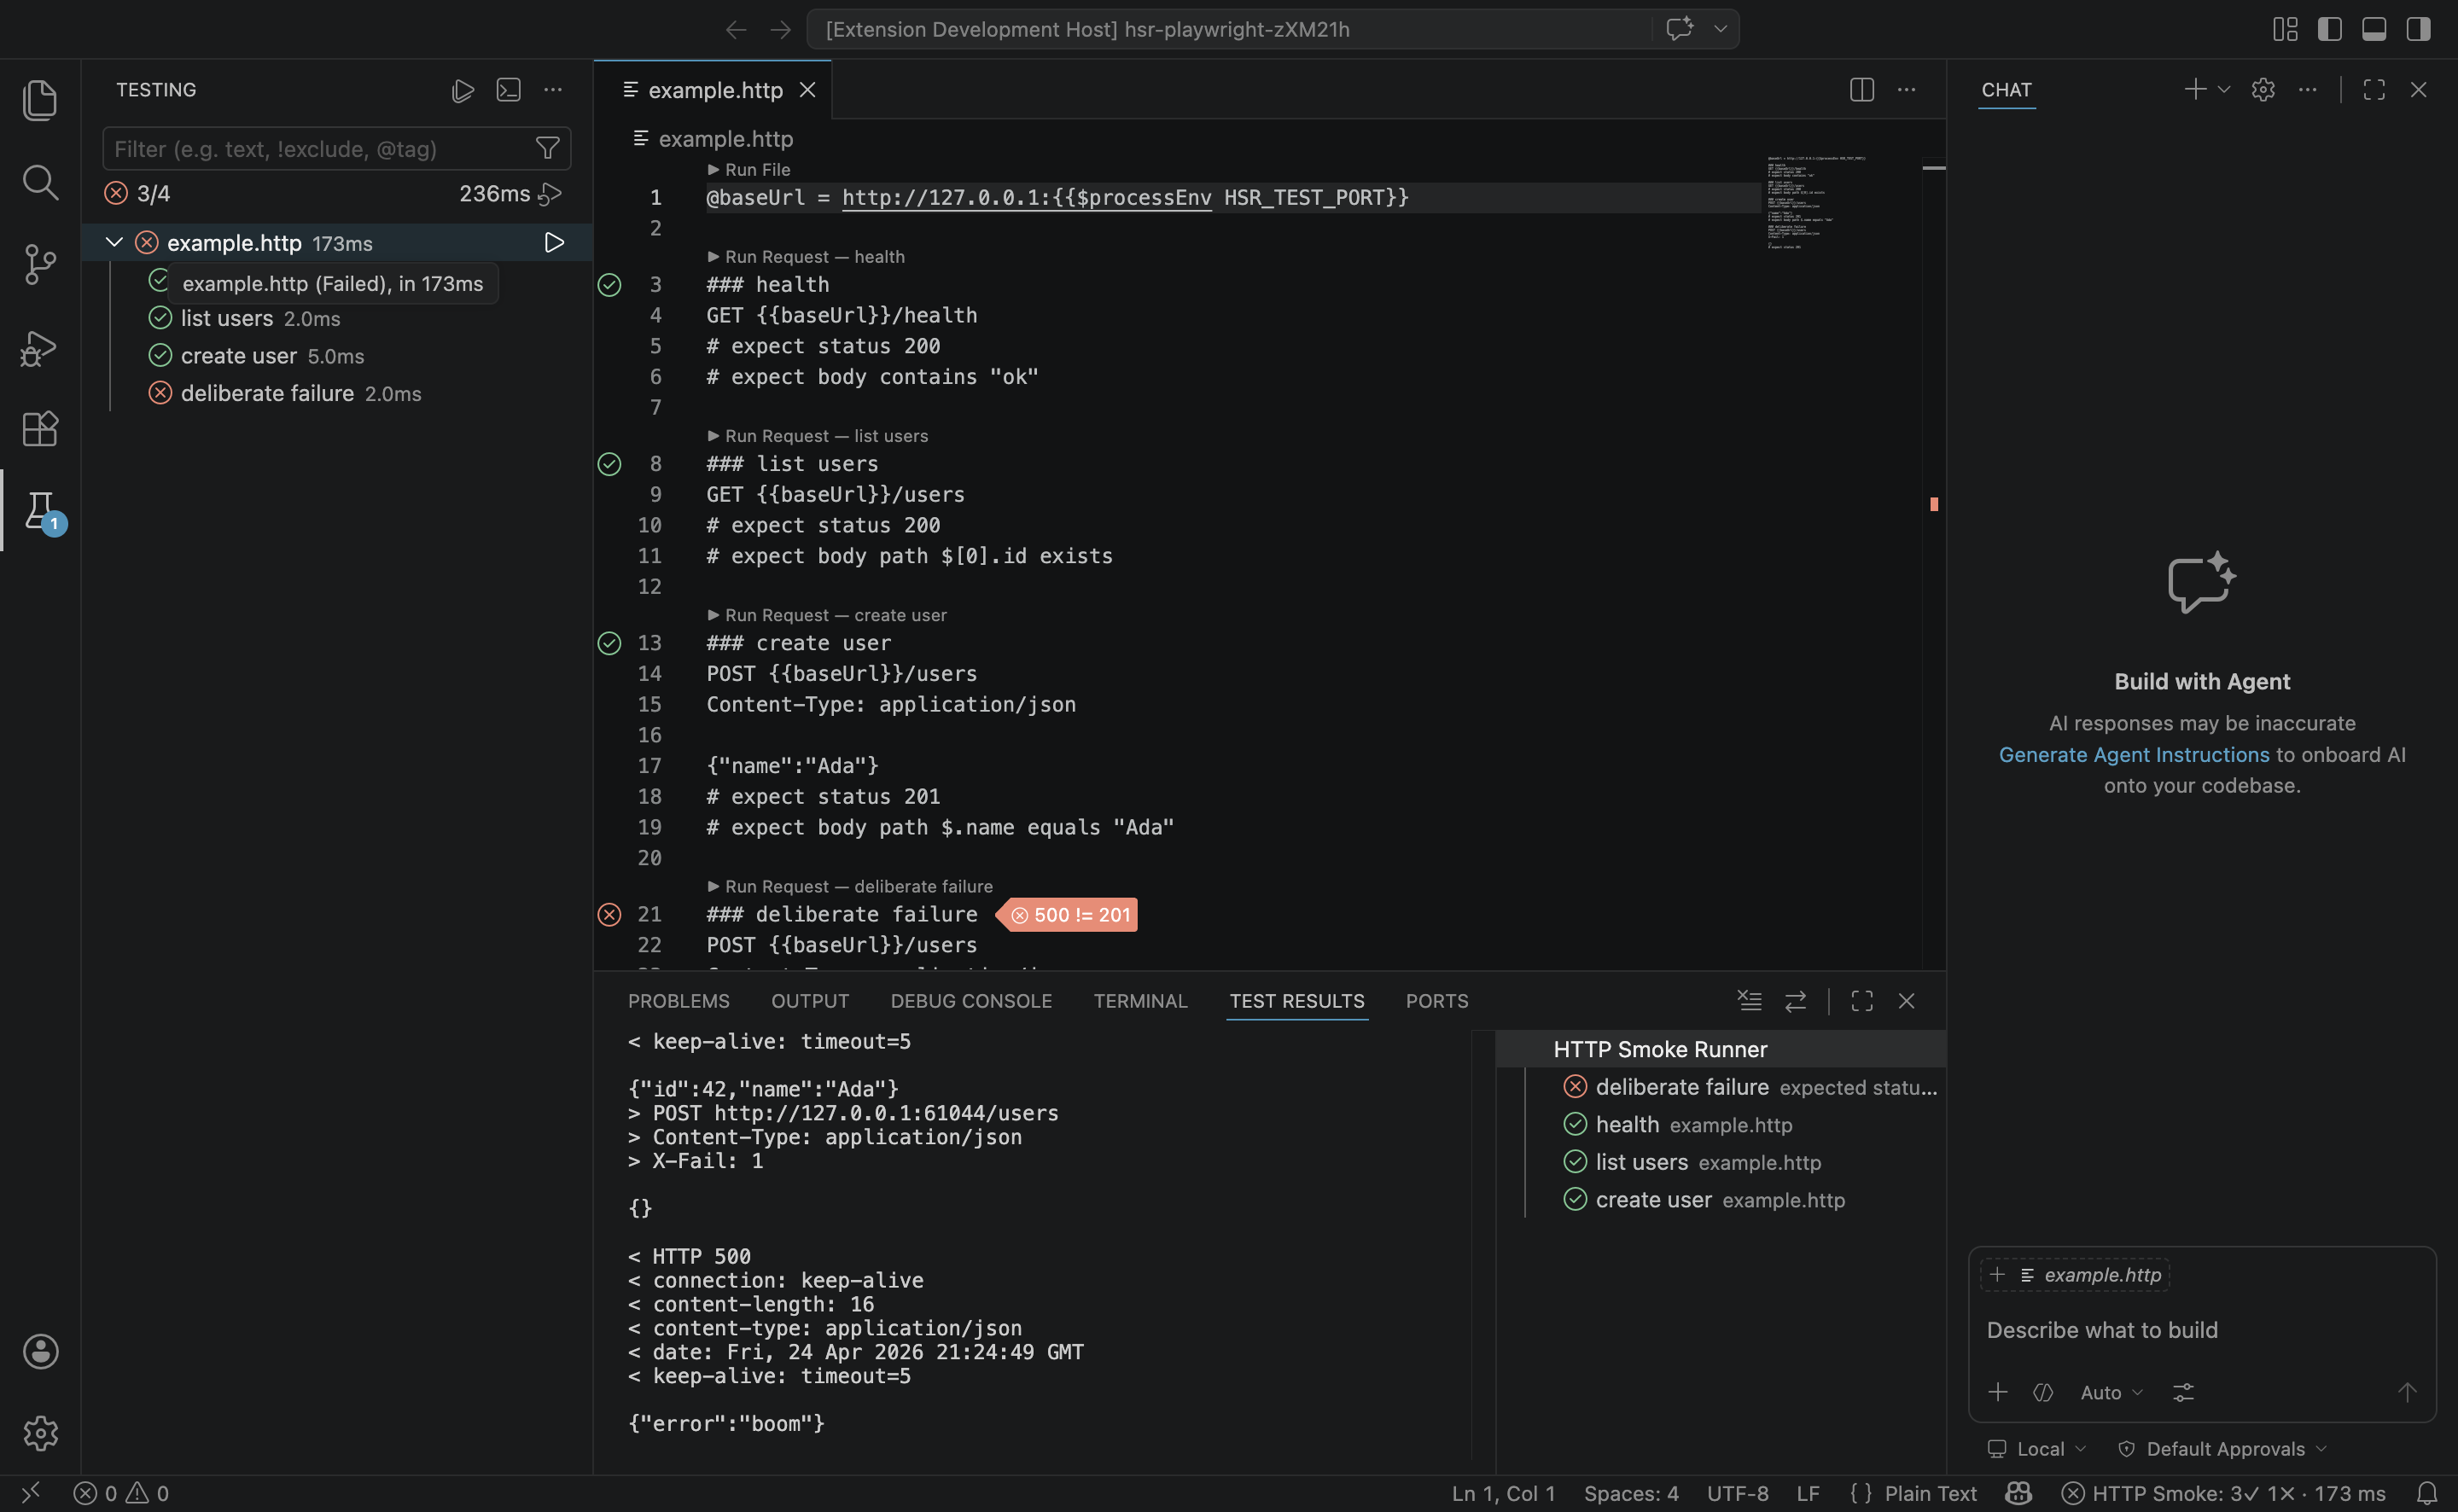This screenshot has height=1512, width=2458.
Task: Open the Accounts icon in activity bar
Action: tap(40, 1351)
